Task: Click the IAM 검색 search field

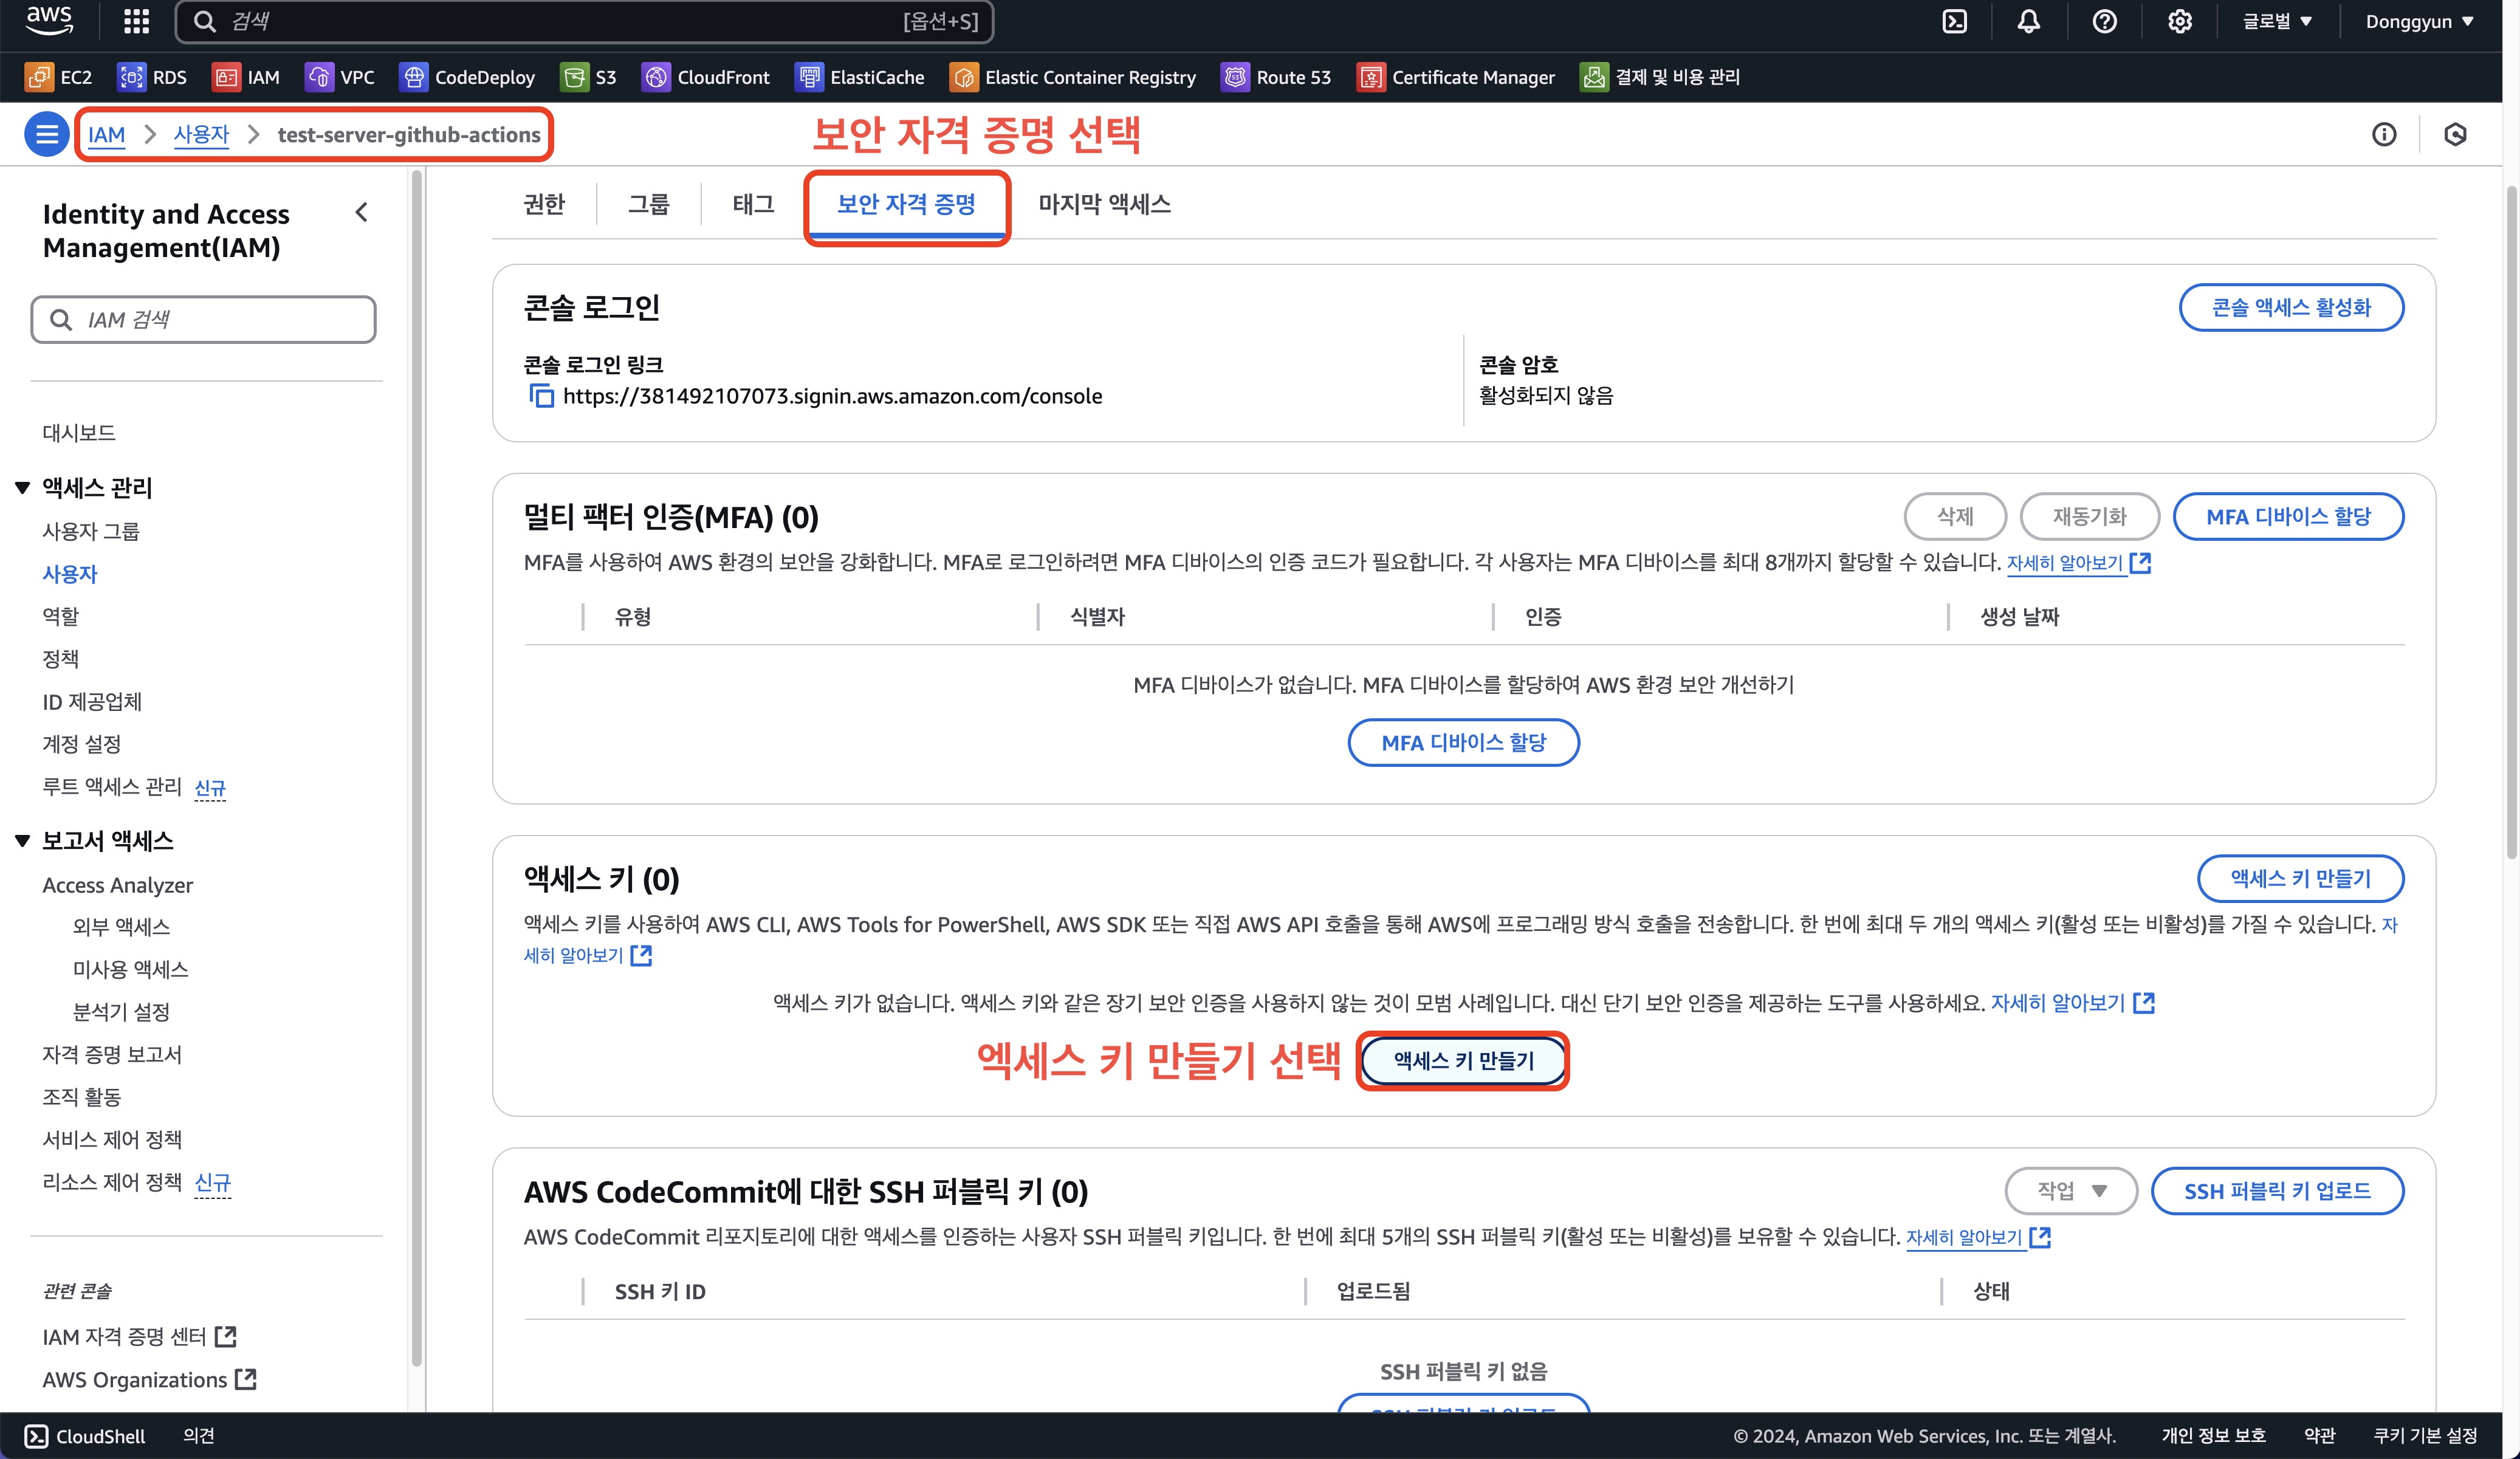Action: tap(204, 320)
